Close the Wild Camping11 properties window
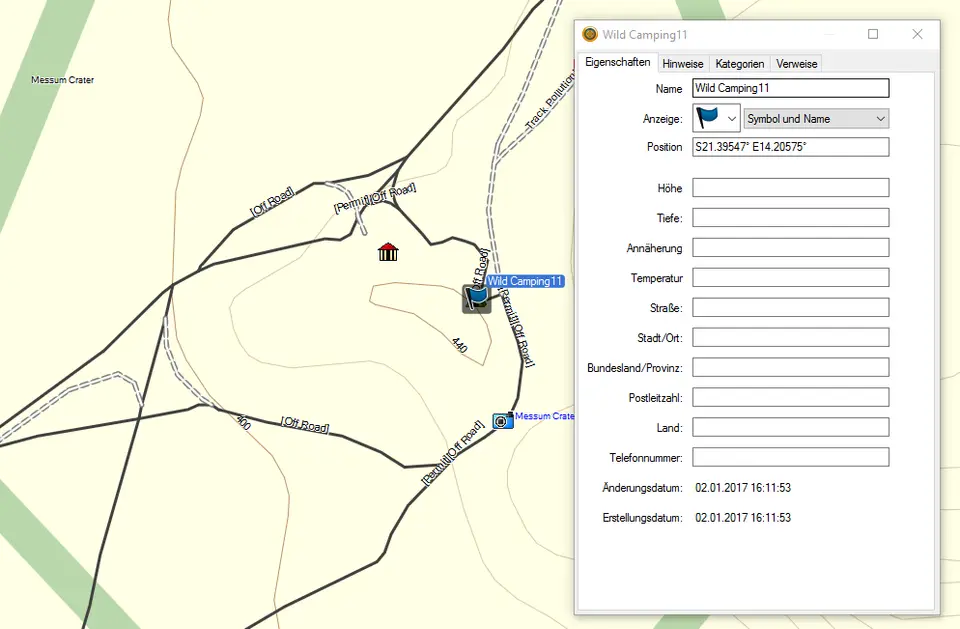960x629 pixels. [917, 34]
